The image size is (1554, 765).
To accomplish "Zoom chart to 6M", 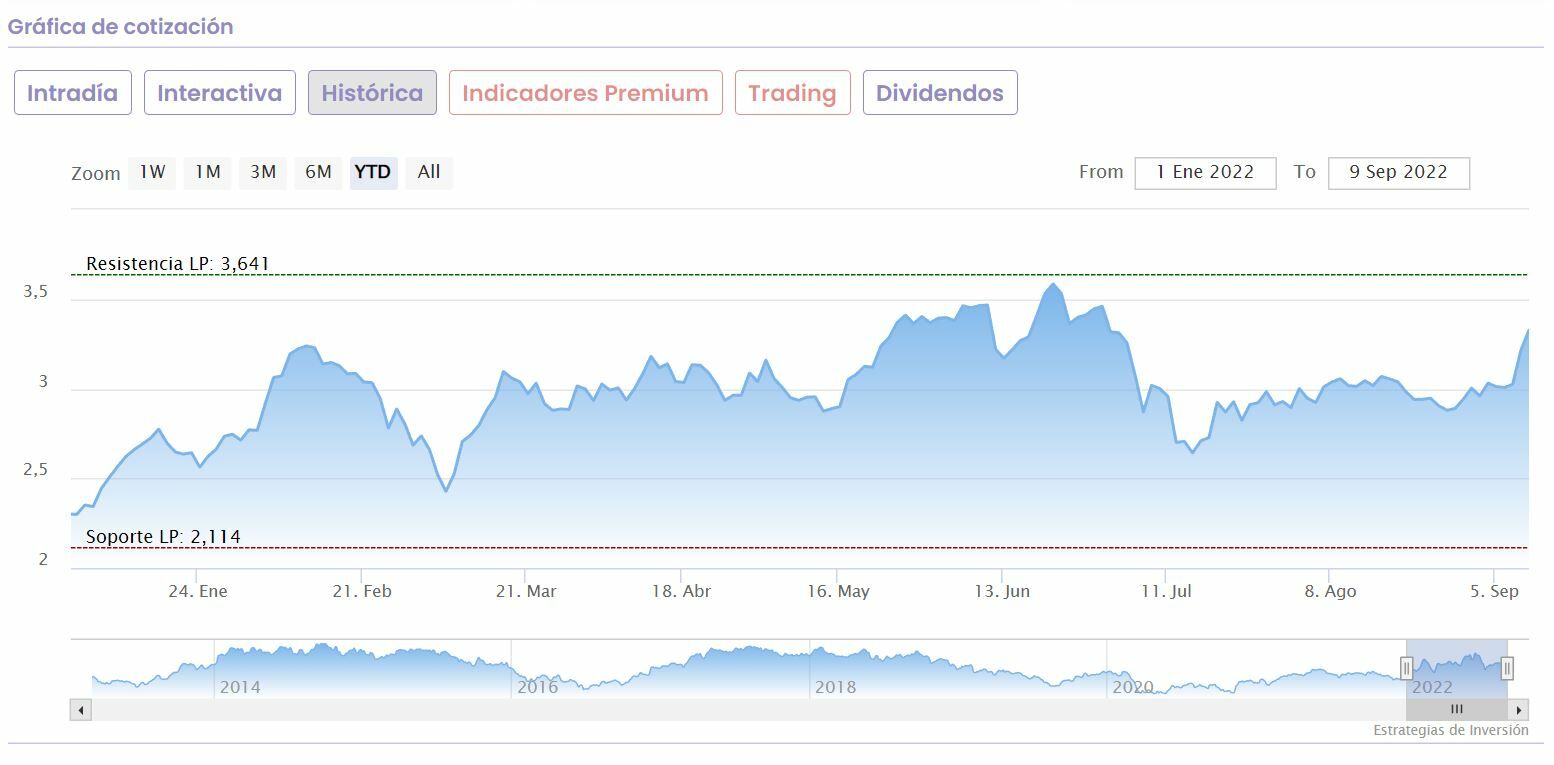I will pos(318,172).
